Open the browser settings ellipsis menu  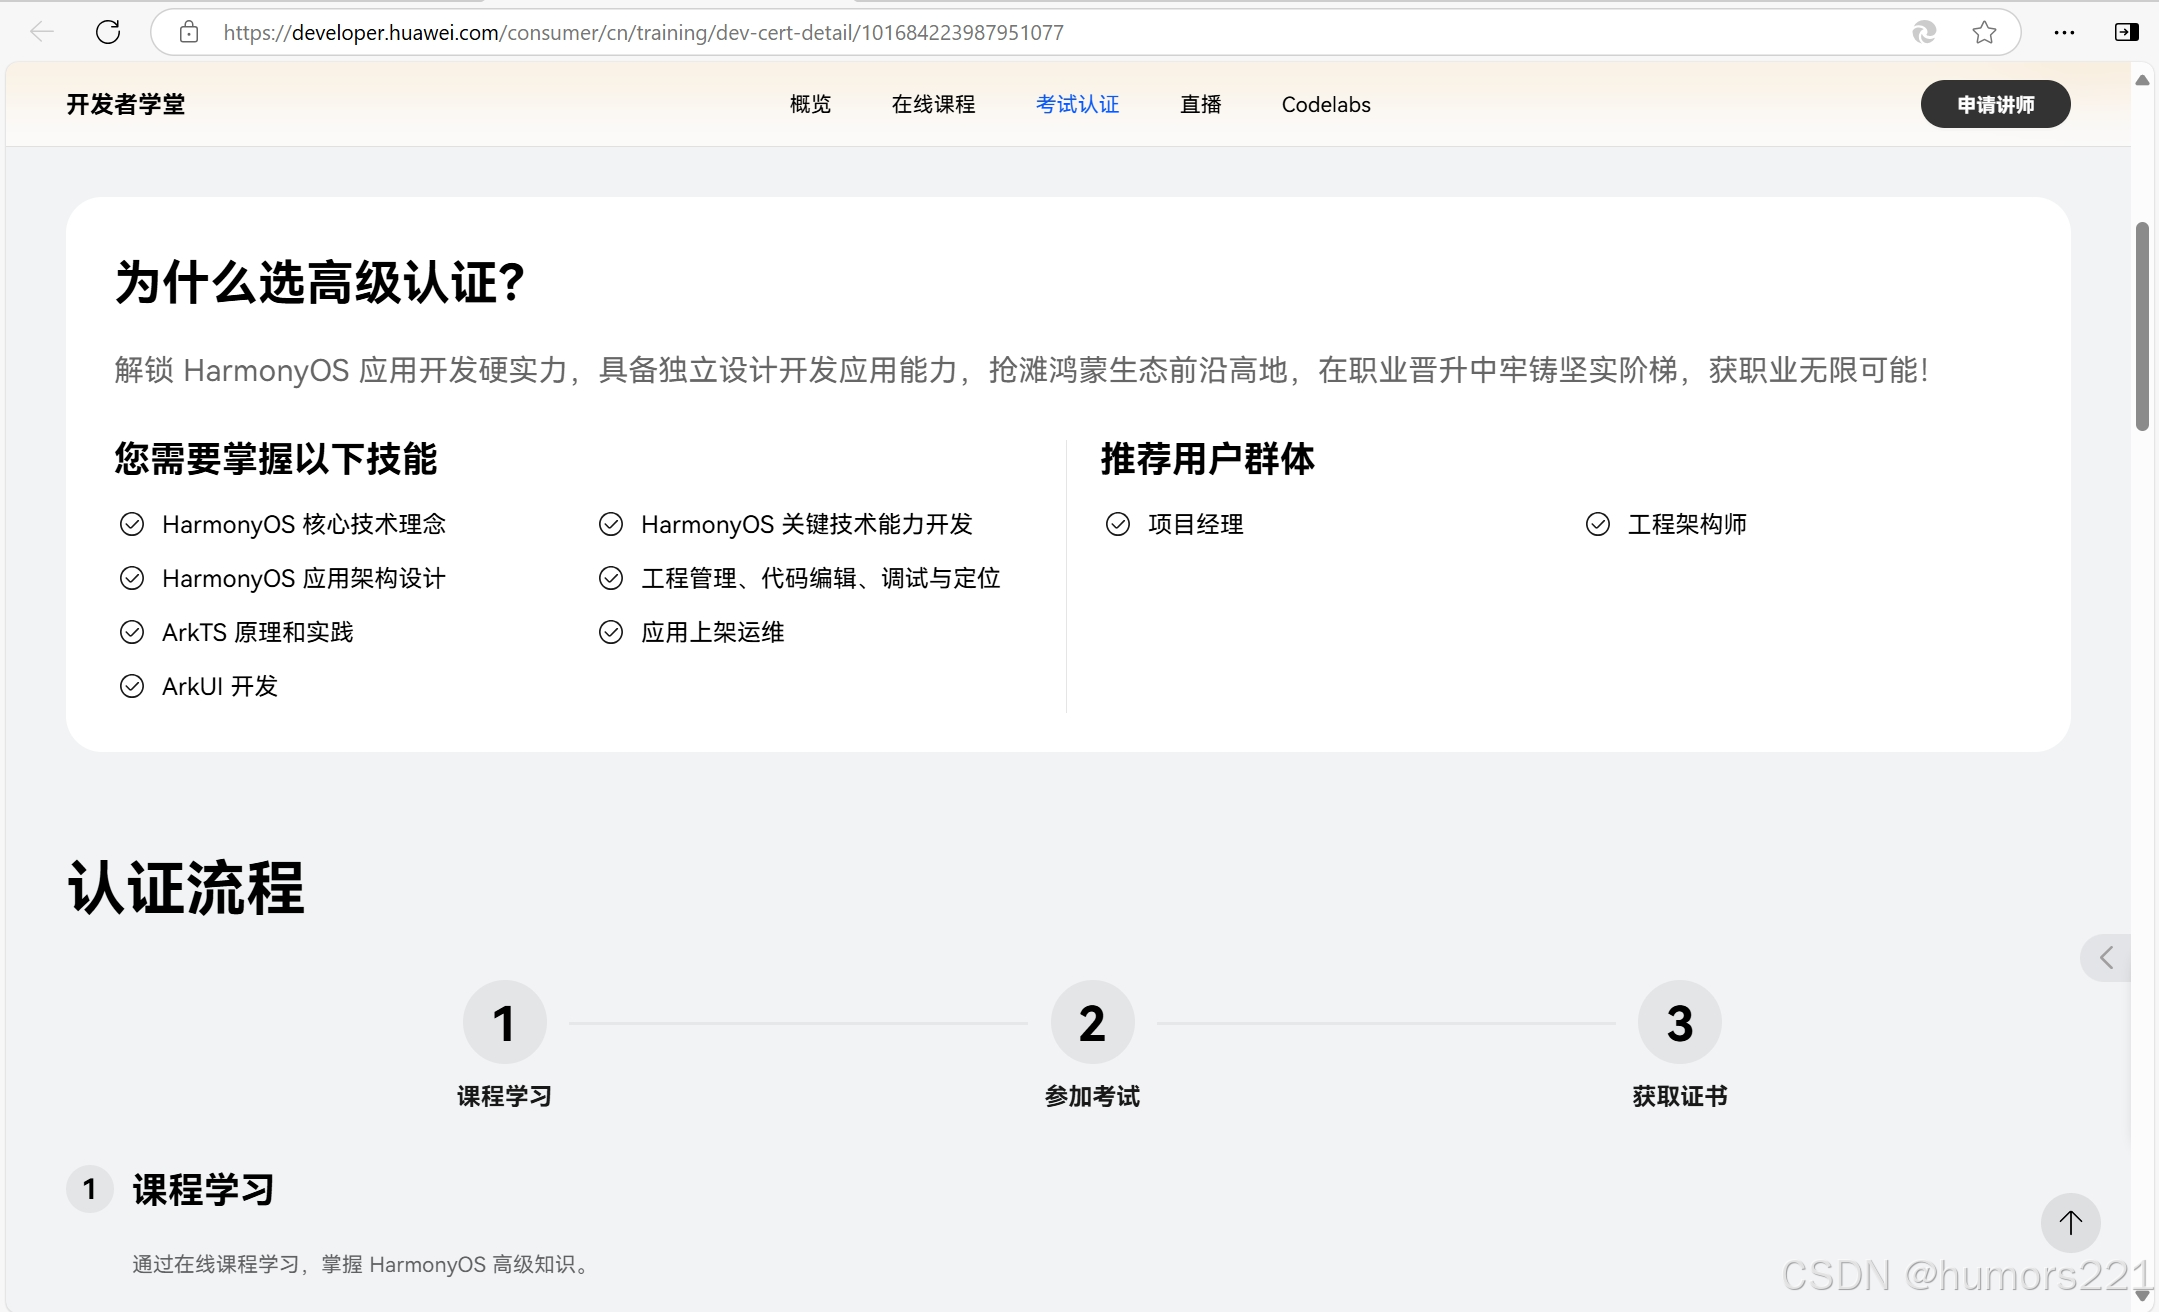(2064, 32)
